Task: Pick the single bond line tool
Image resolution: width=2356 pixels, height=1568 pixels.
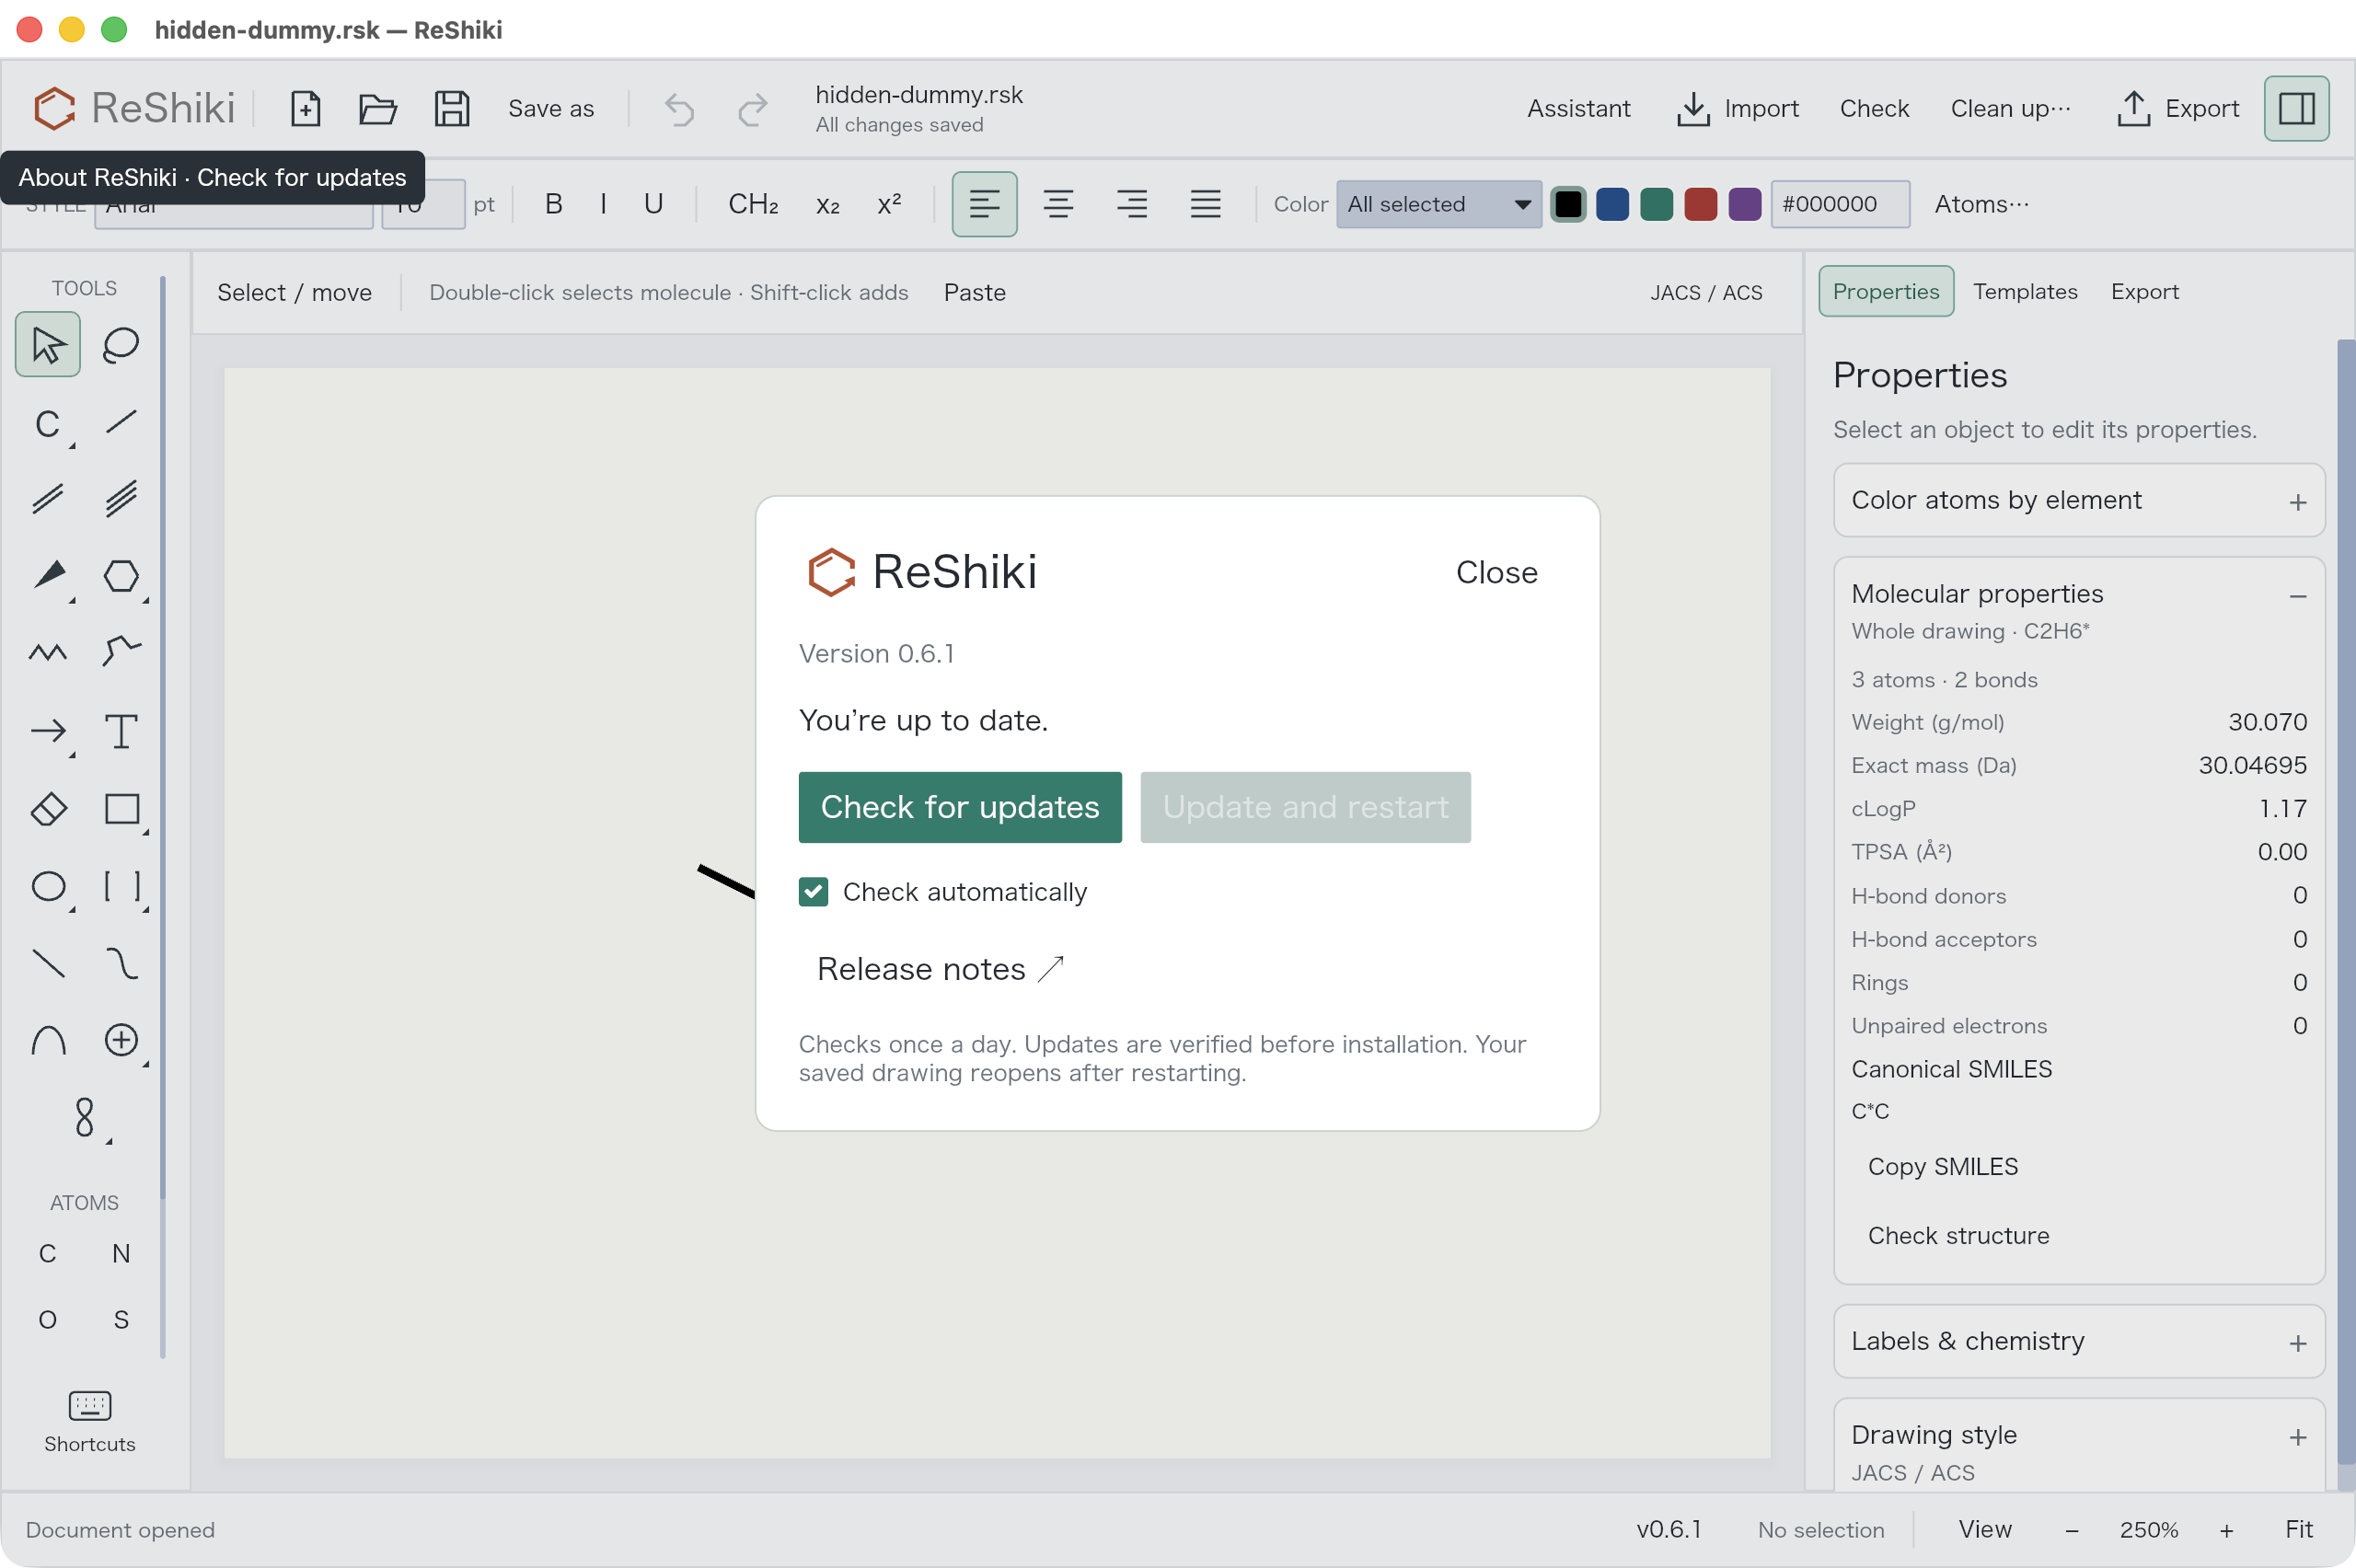Action: (x=121, y=422)
